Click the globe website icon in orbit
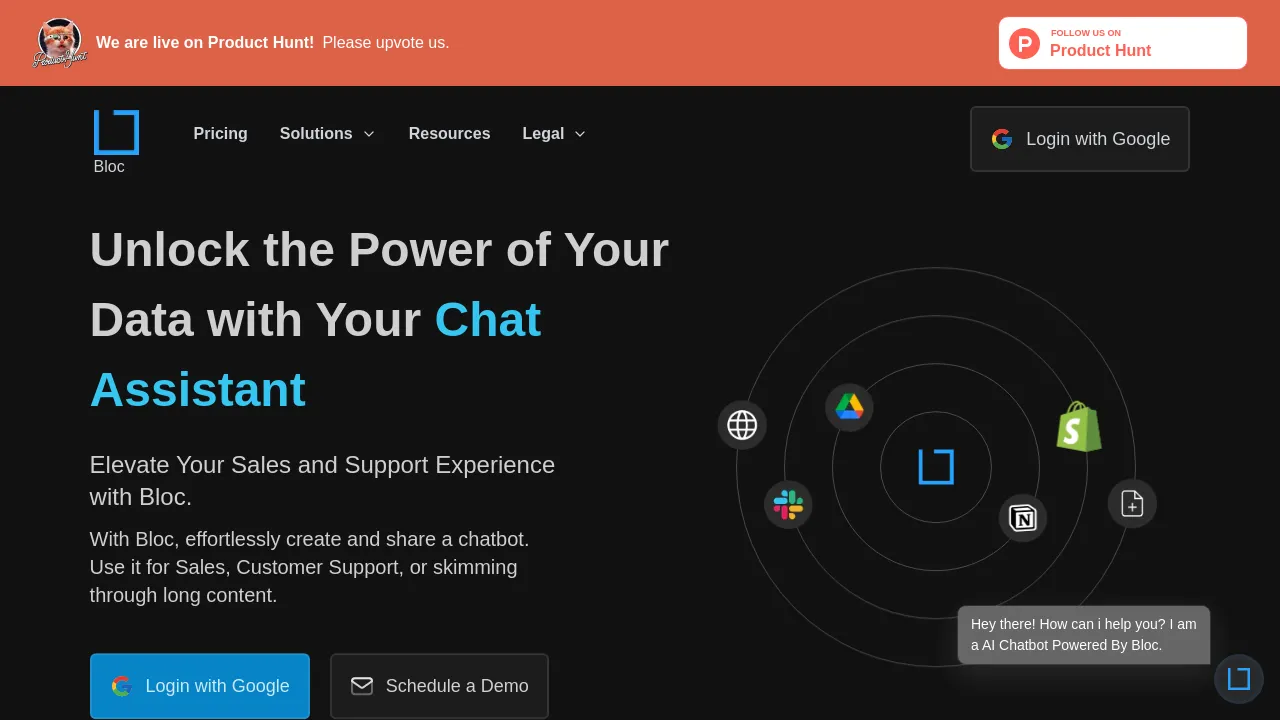This screenshot has height=720, width=1280. click(742, 425)
